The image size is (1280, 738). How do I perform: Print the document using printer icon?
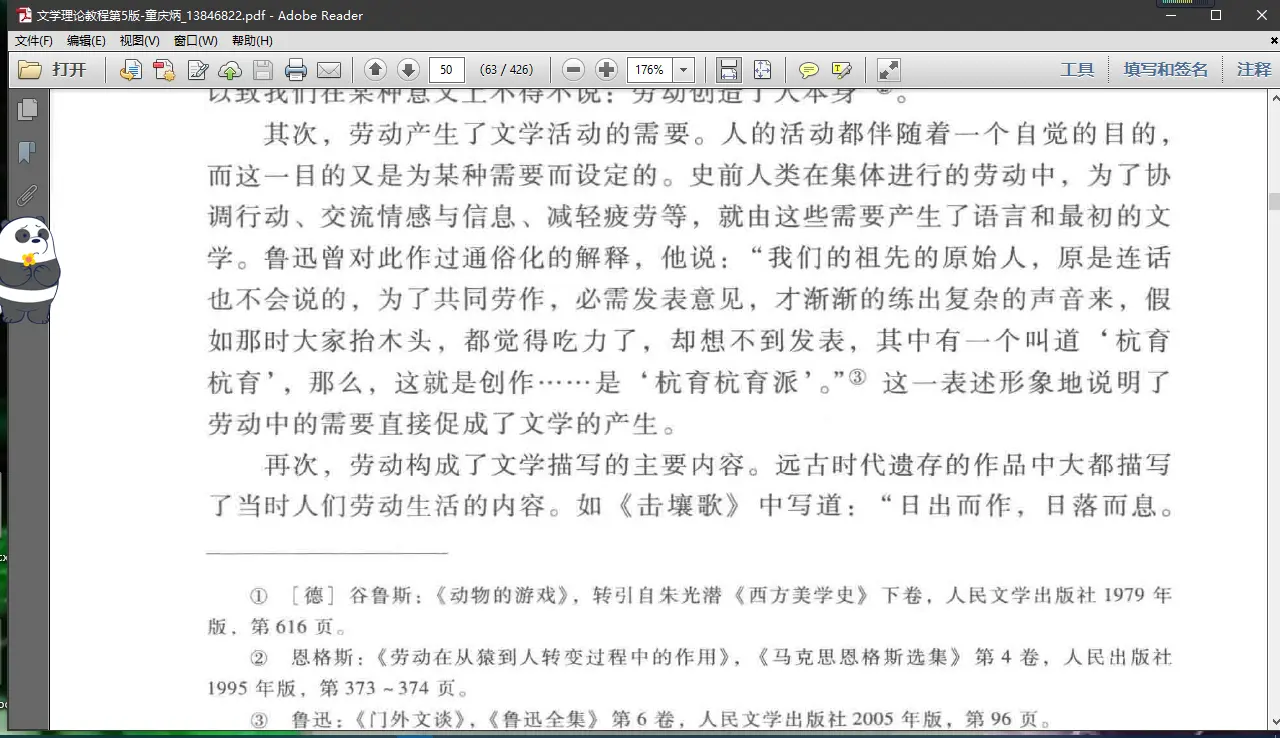coord(296,70)
